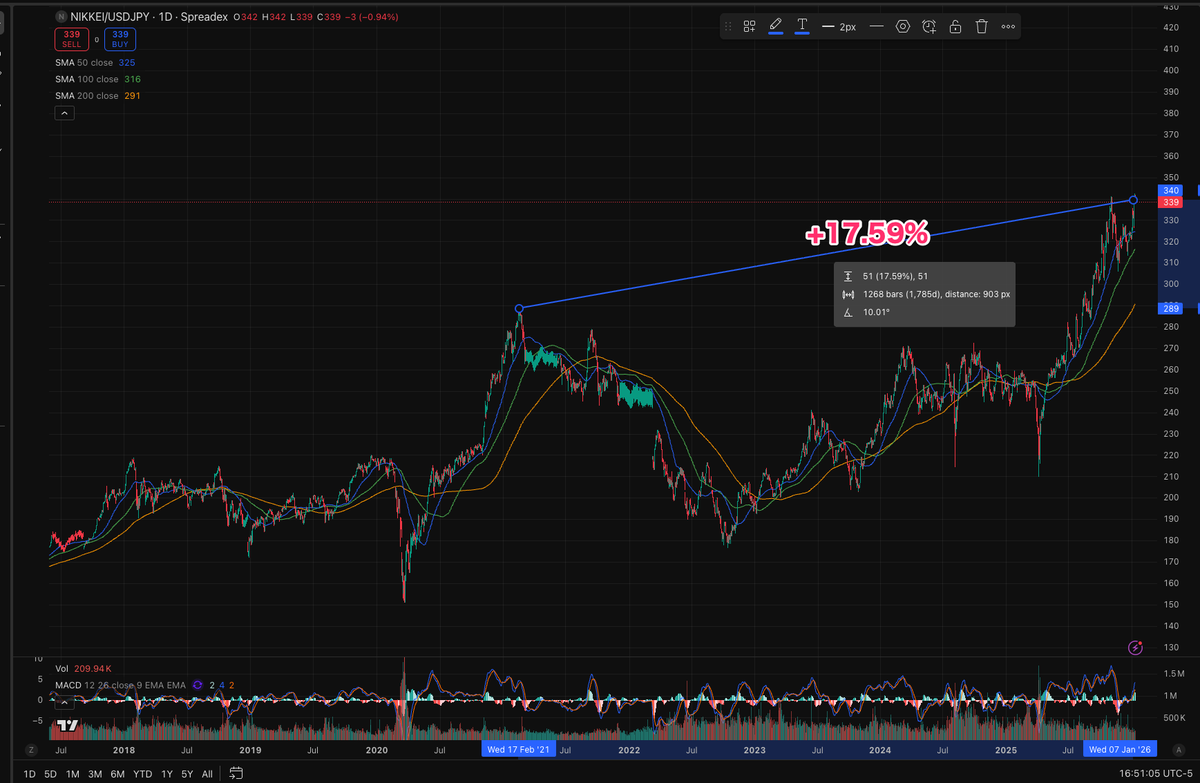Collapse the indicator legend with chevron
1200x783 pixels.
(x=64, y=114)
